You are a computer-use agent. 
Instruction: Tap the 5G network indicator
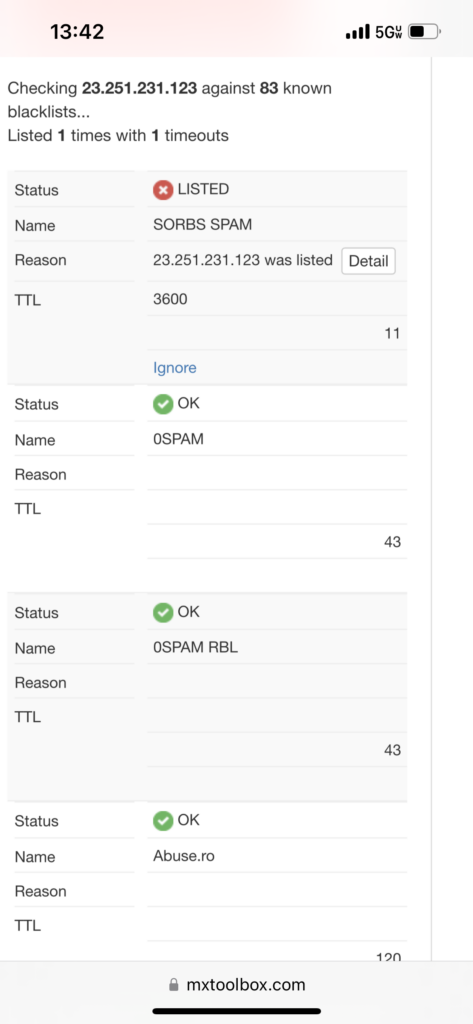(x=388, y=31)
